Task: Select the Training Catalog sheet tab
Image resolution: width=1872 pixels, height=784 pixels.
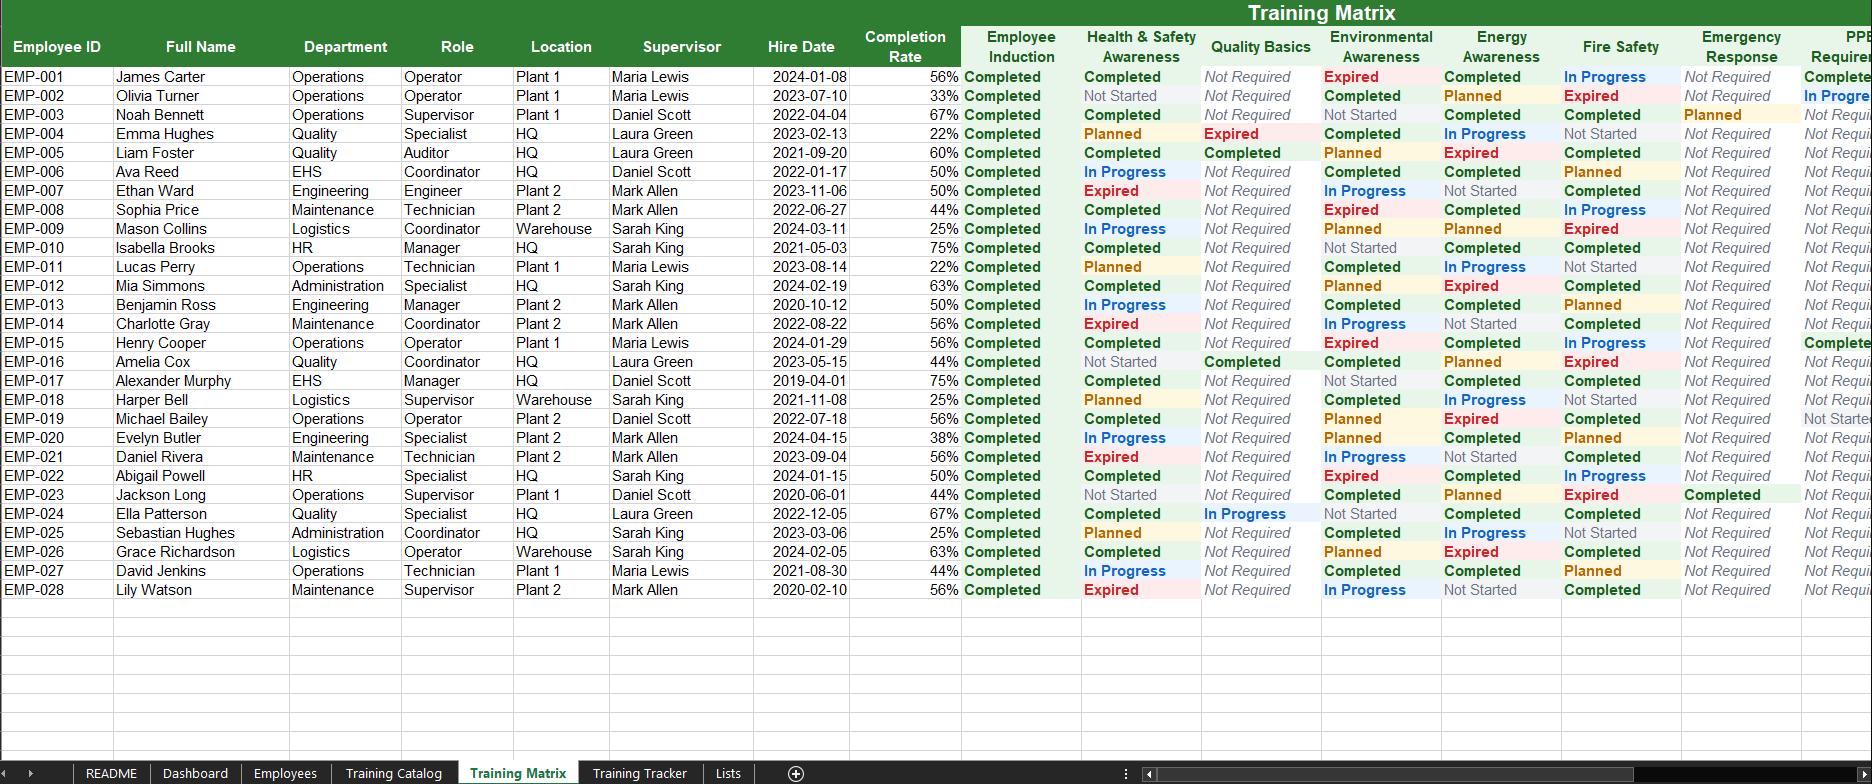Action: point(393,773)
